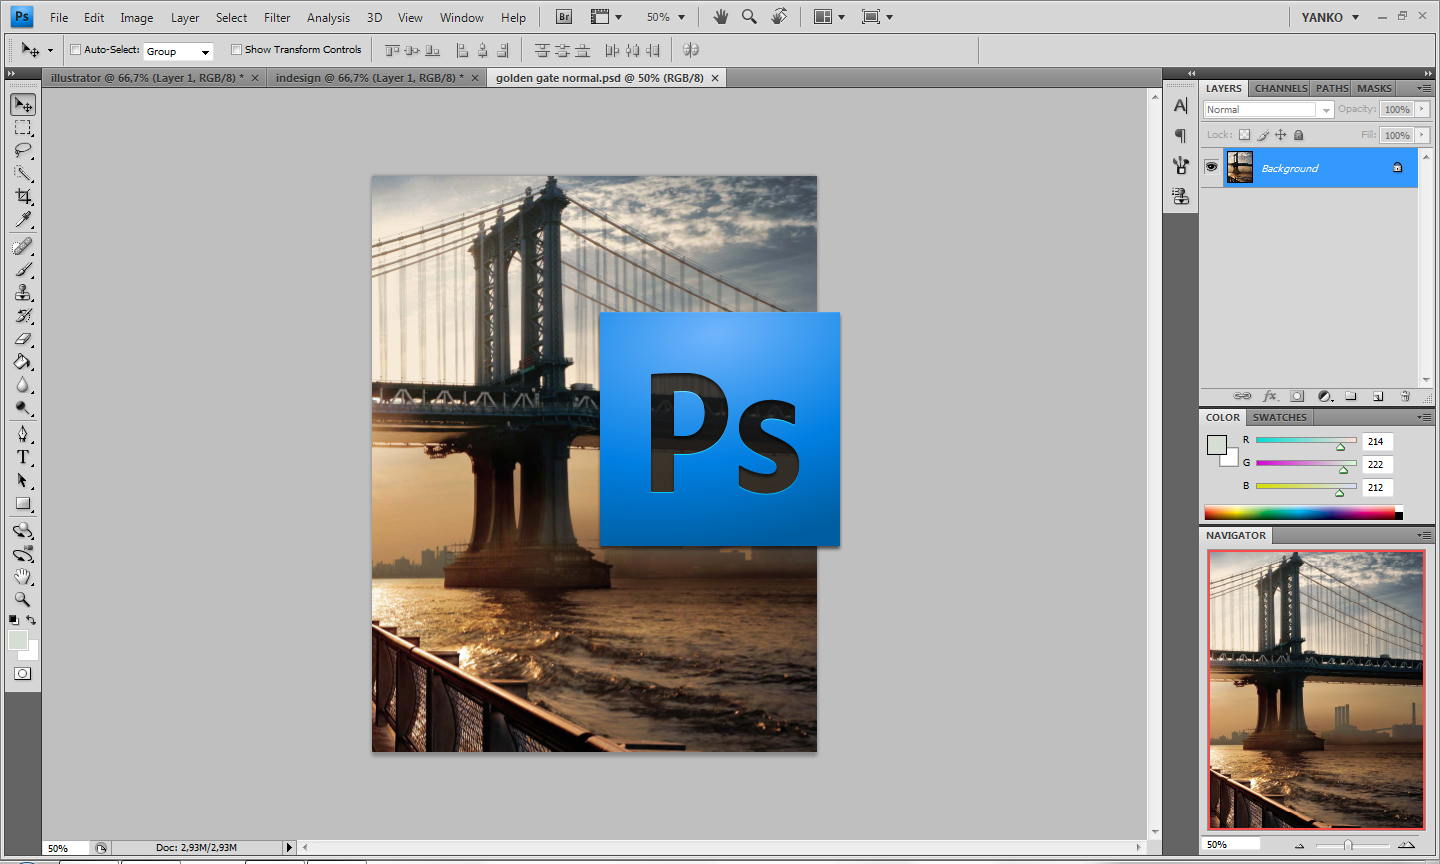
Task: Select the Move tool in toolbox
Action: point(23,105)
